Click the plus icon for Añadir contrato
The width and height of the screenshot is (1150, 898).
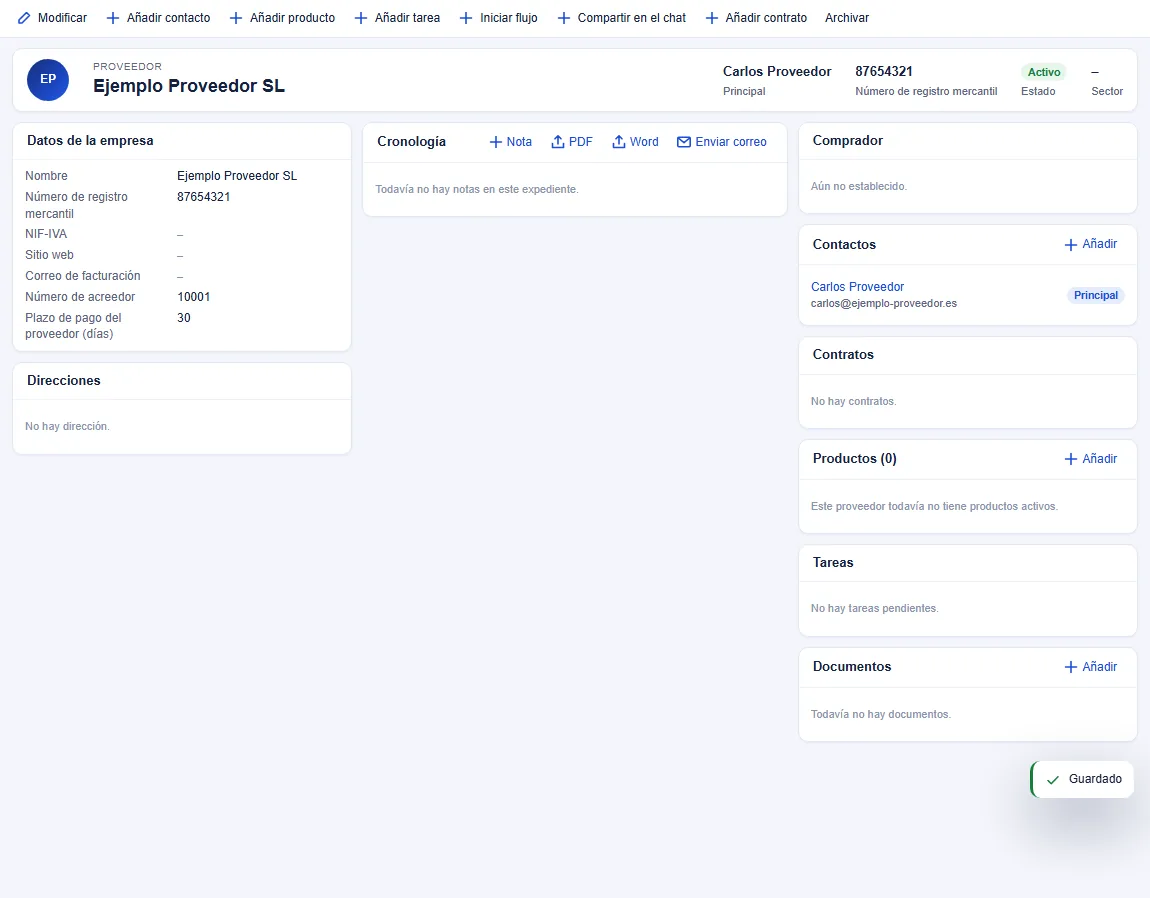(x=712, y=18)
